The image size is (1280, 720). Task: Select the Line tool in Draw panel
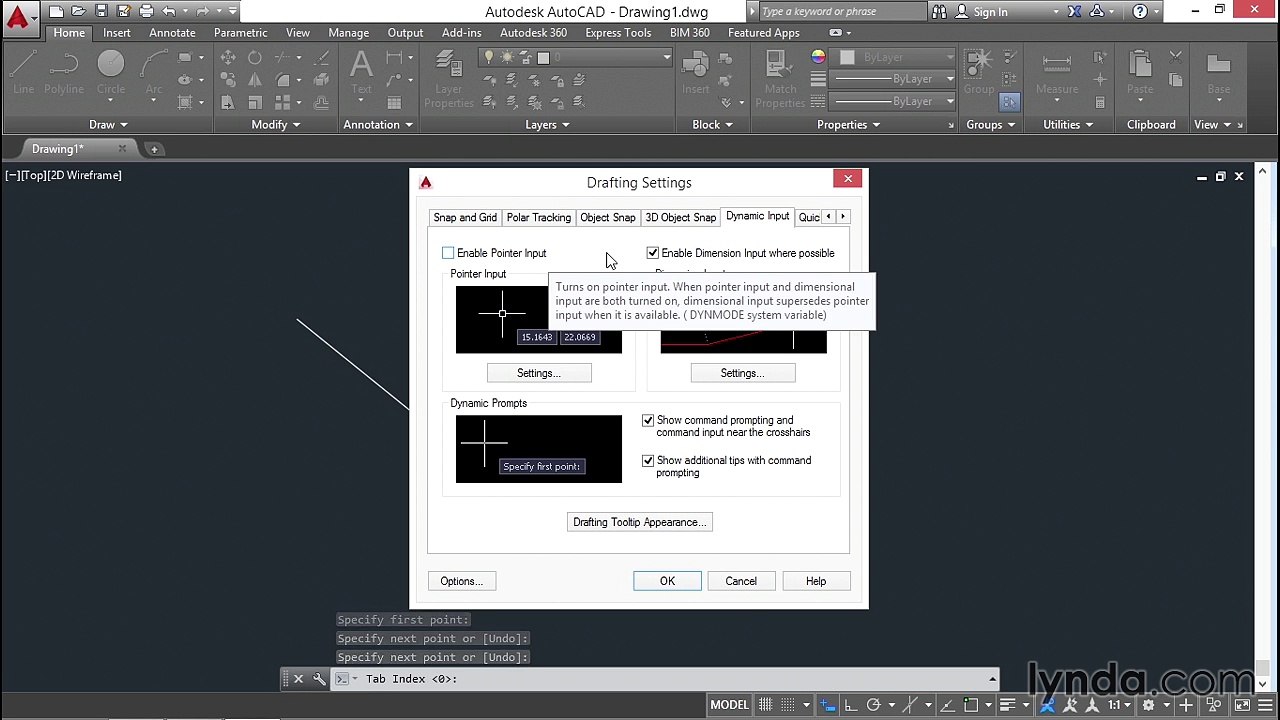(x=23, y=71)
